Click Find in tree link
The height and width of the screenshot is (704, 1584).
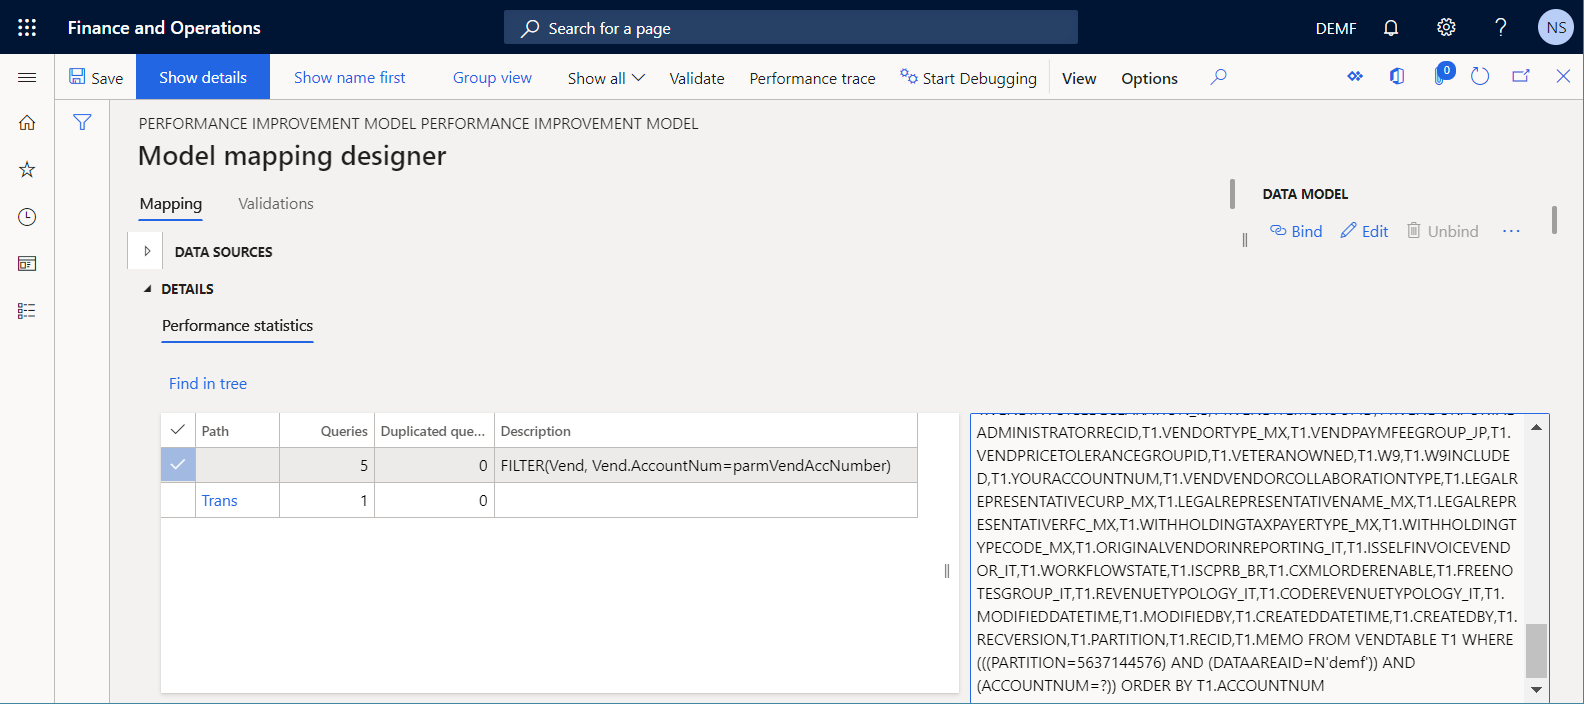(208, 383)
